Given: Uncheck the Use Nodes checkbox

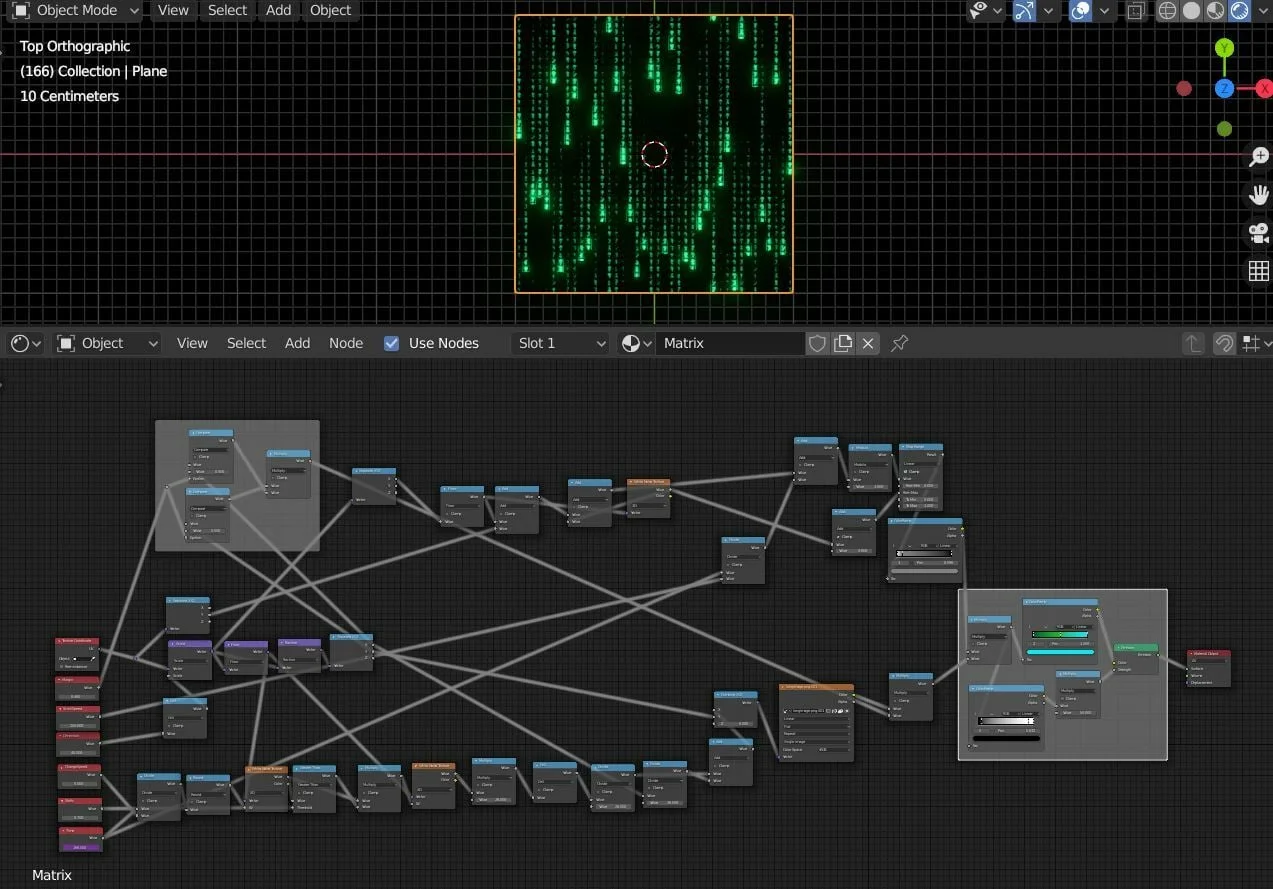Looking at the screenshot, I should point(392,343).
